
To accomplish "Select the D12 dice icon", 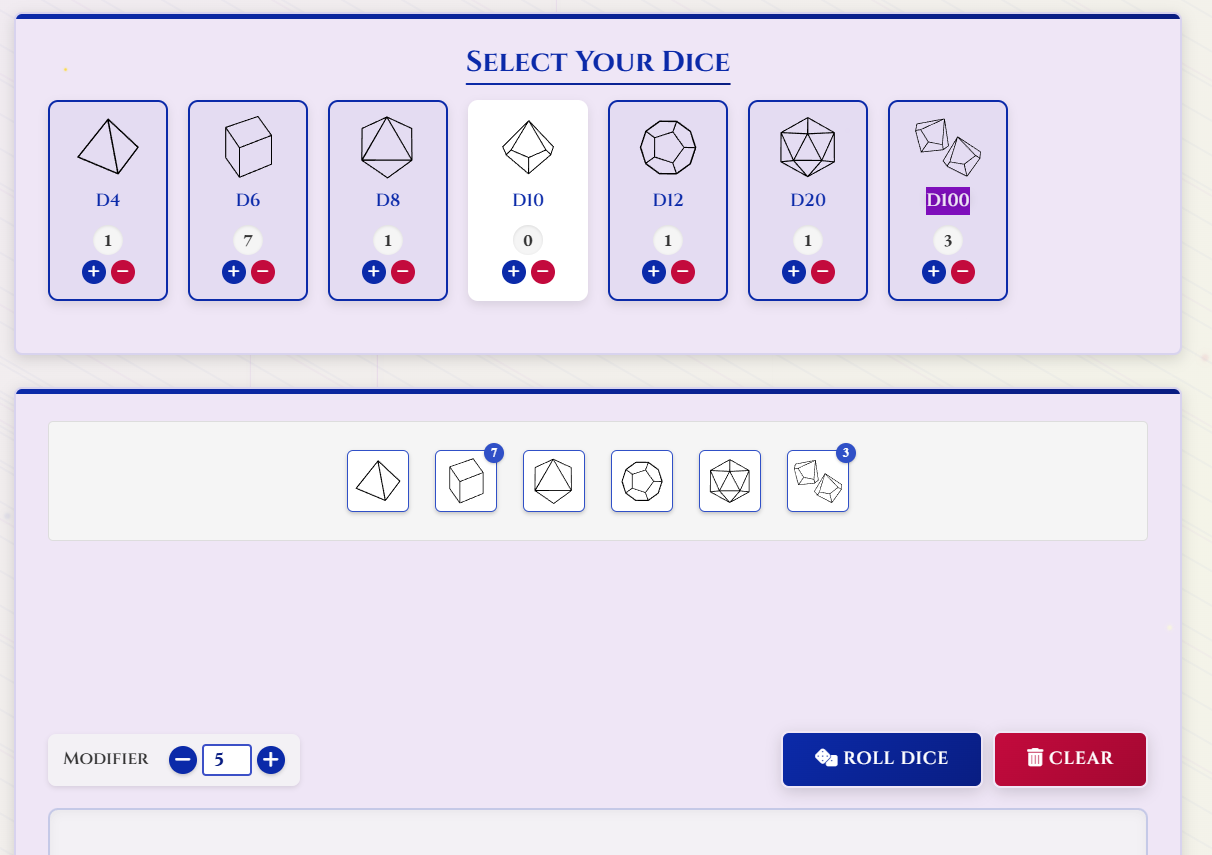I will (667, 146).
